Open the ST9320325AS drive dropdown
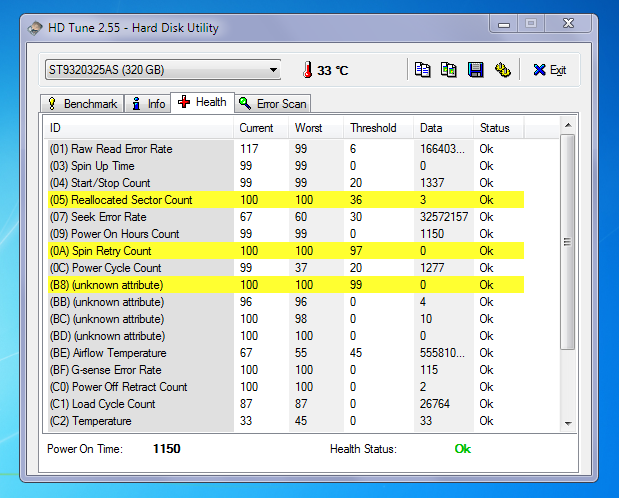 pos(163,70)
